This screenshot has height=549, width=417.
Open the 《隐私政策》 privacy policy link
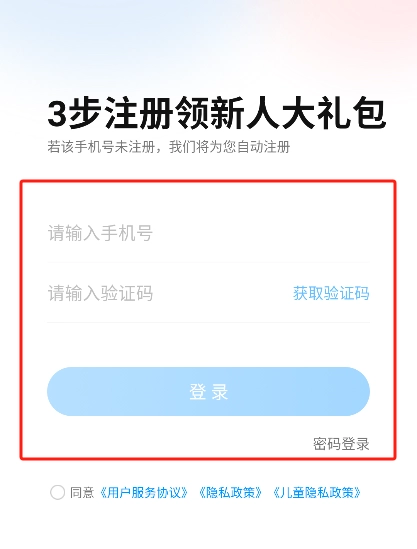pyautogui.click(x=230, y=493)
